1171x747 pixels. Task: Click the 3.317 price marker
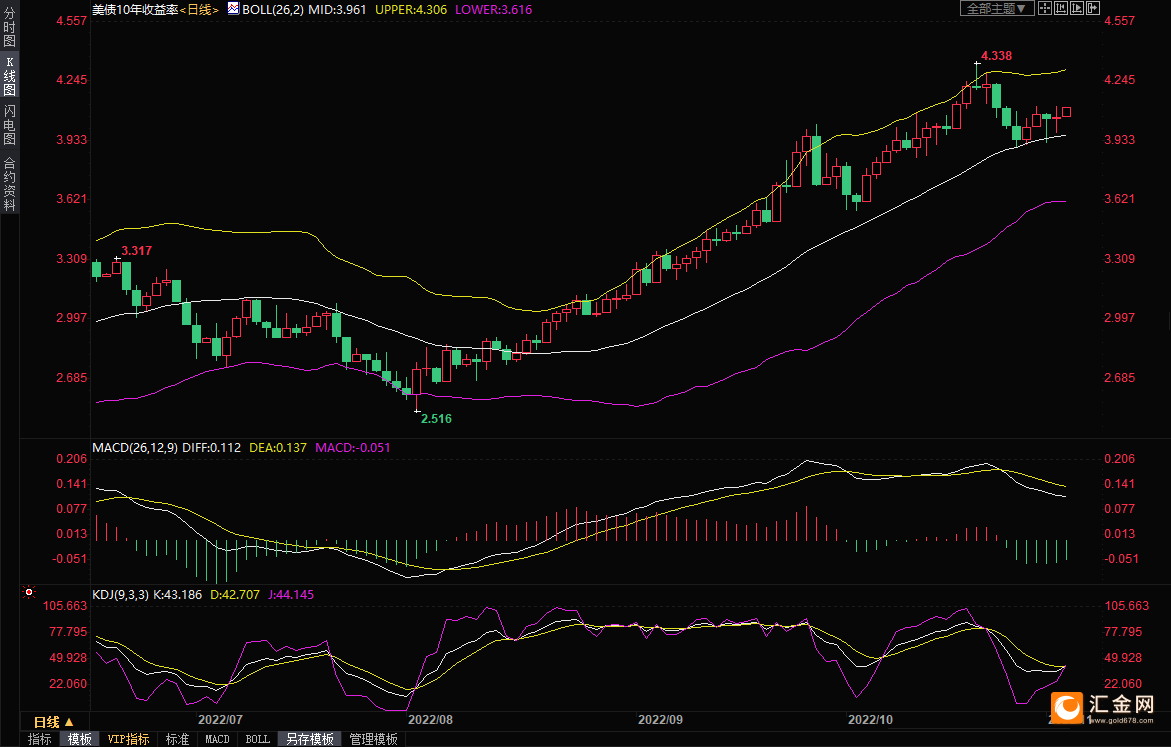click(137, 251)
